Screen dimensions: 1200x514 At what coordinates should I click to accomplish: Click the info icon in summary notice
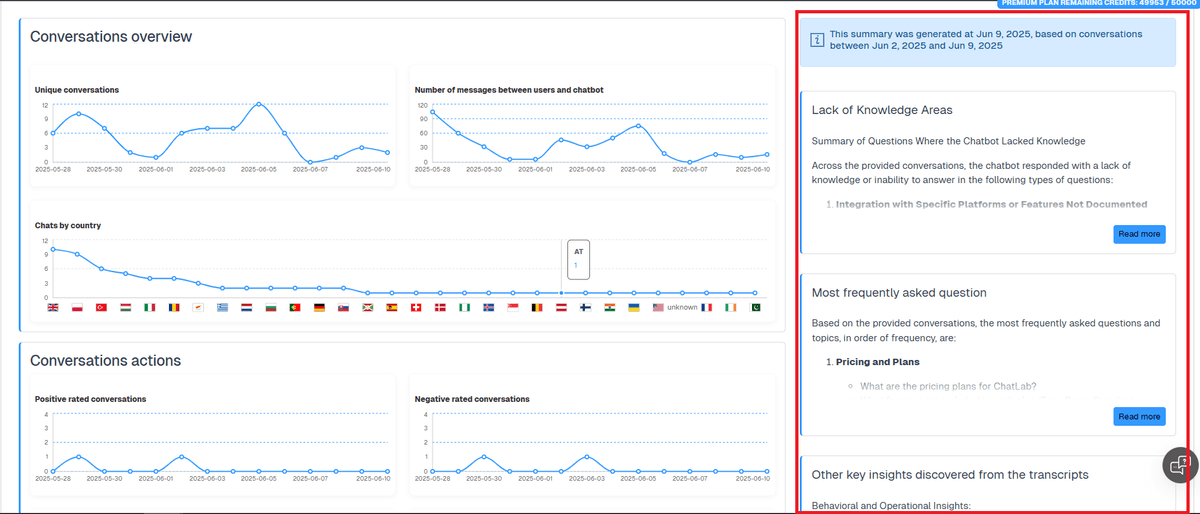click(817, 40)
